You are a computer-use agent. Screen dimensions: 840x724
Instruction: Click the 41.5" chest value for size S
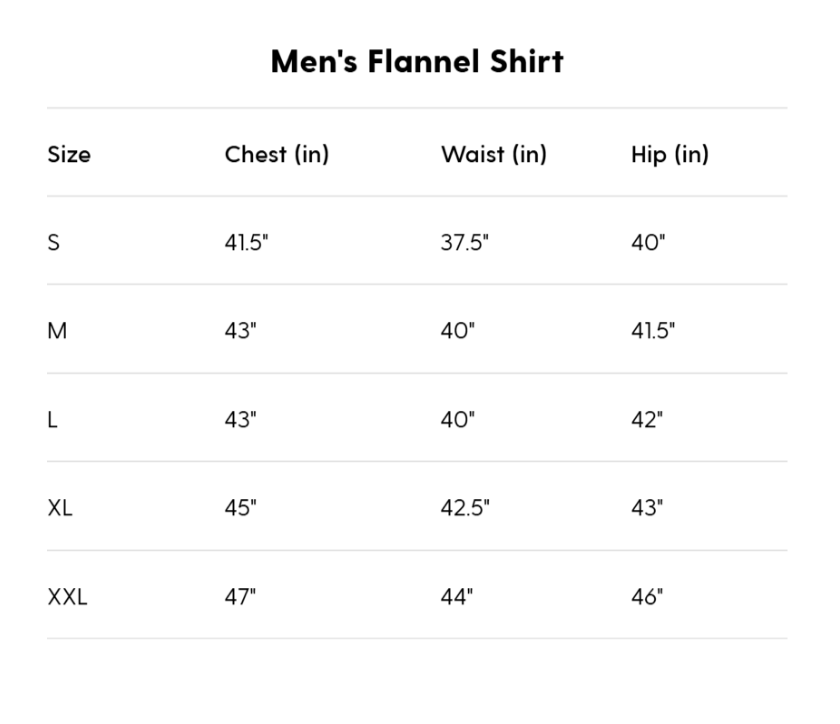click(x=247, y=243)
